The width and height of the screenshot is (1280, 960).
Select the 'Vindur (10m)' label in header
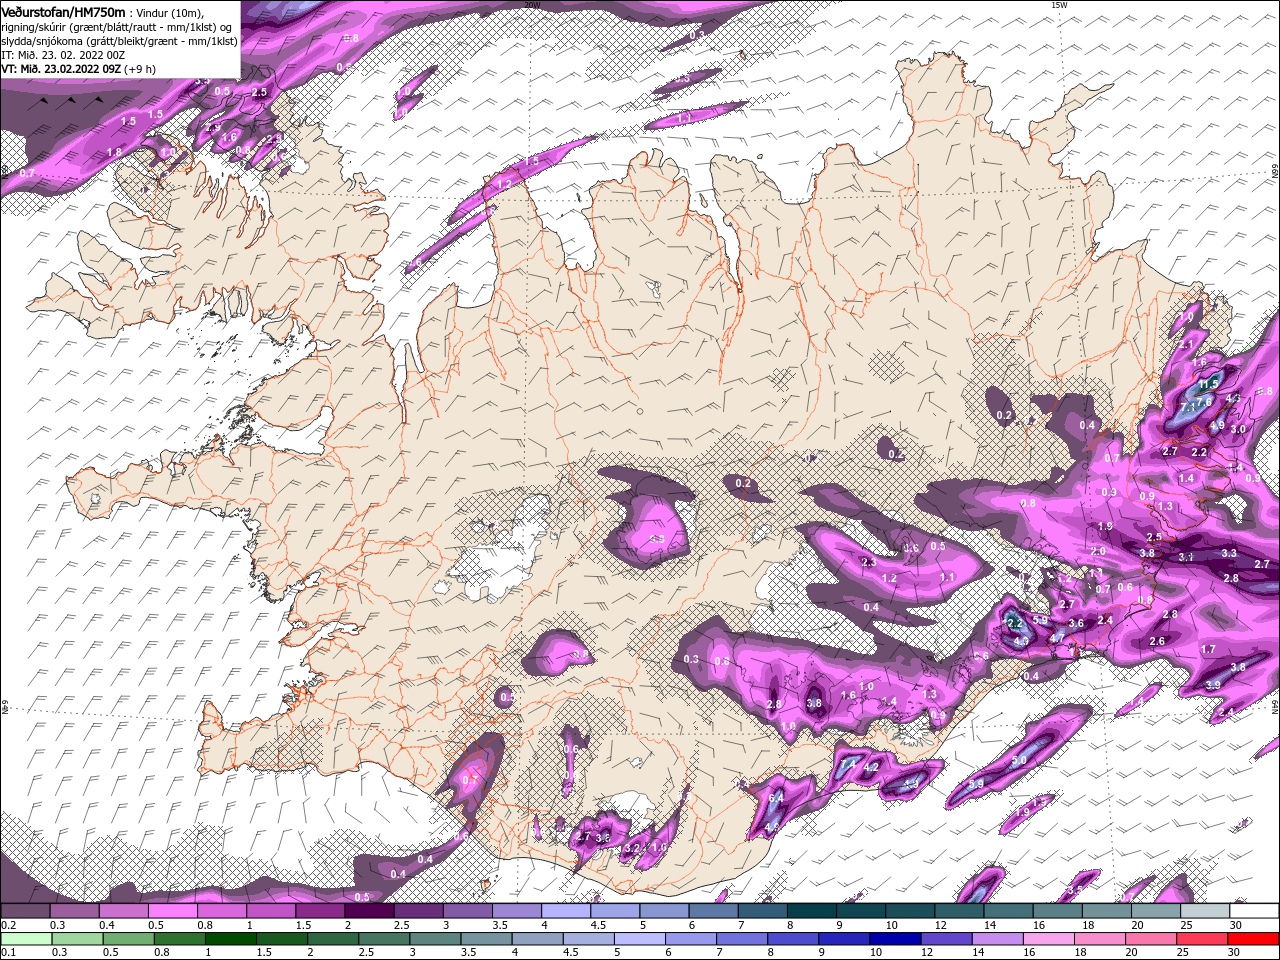(x=170, y=12)
